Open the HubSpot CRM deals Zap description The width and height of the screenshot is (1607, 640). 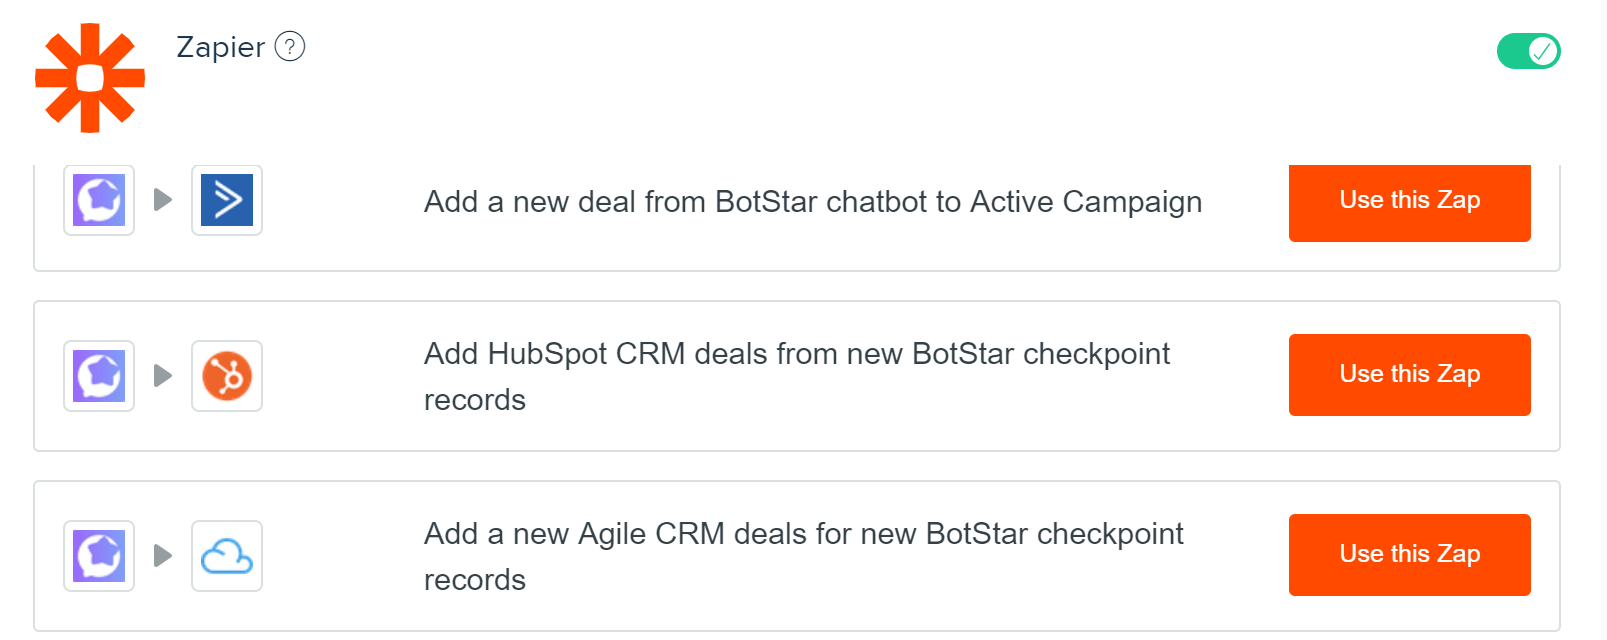[x=797, y=376]
